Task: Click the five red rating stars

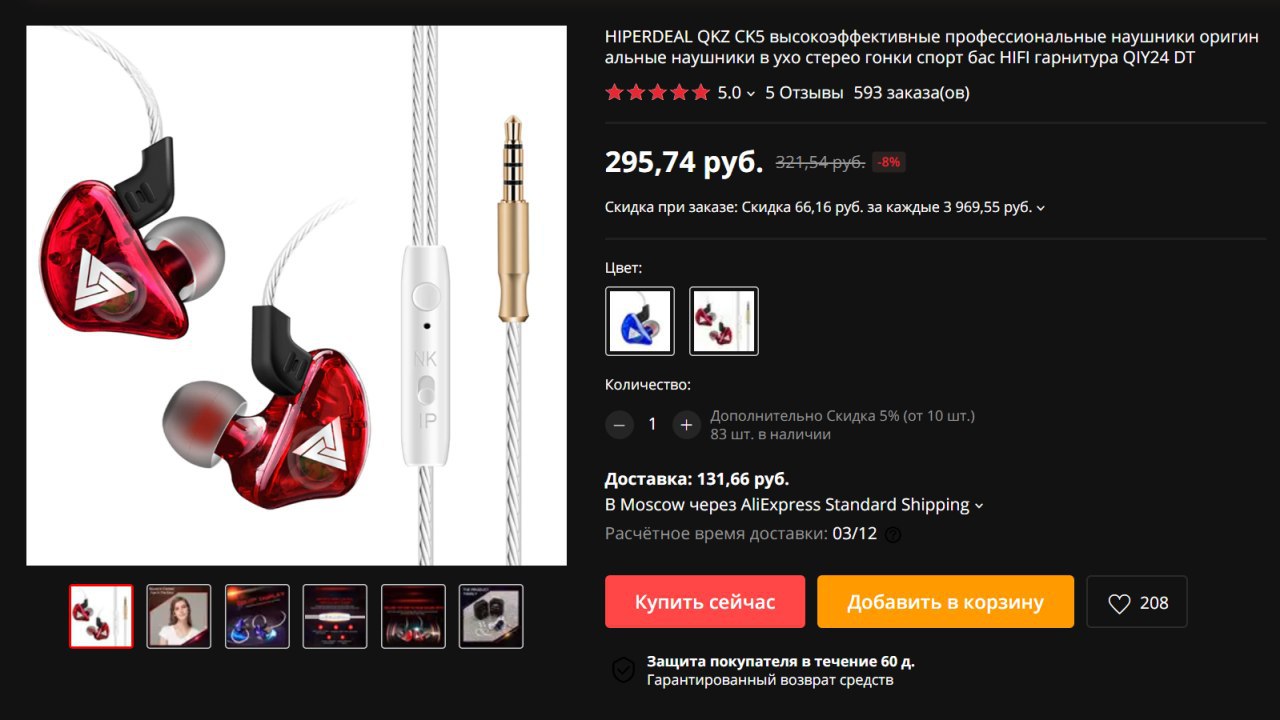Action: coord(658,93)
